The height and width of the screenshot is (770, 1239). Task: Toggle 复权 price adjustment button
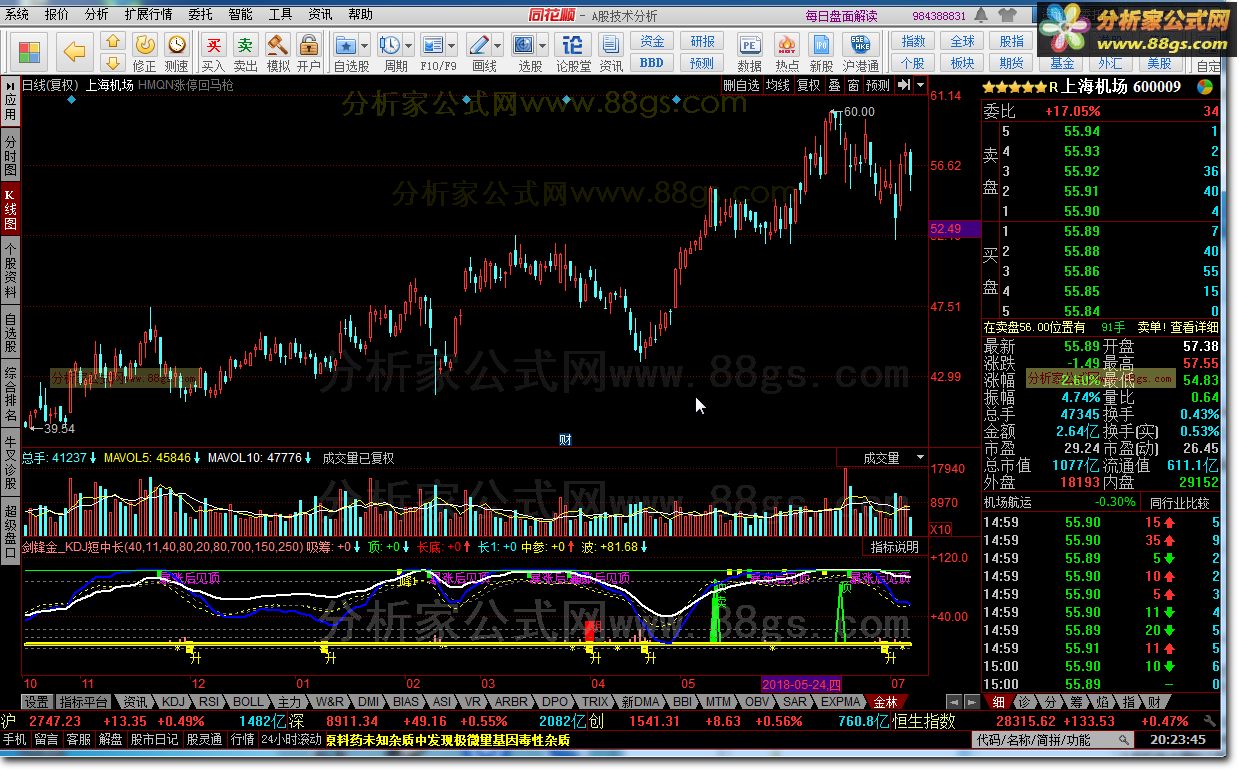pyautogui.click(x=808, y=86)
